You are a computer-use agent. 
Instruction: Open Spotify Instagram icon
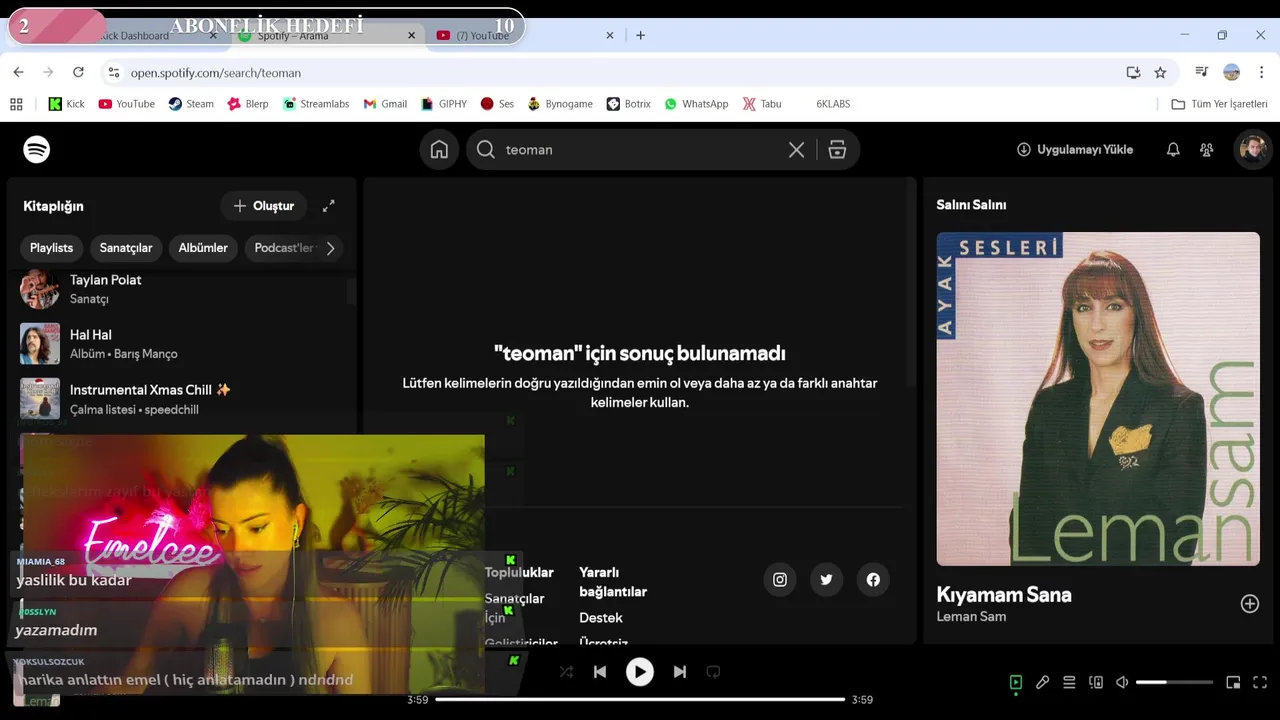point(780,580)
